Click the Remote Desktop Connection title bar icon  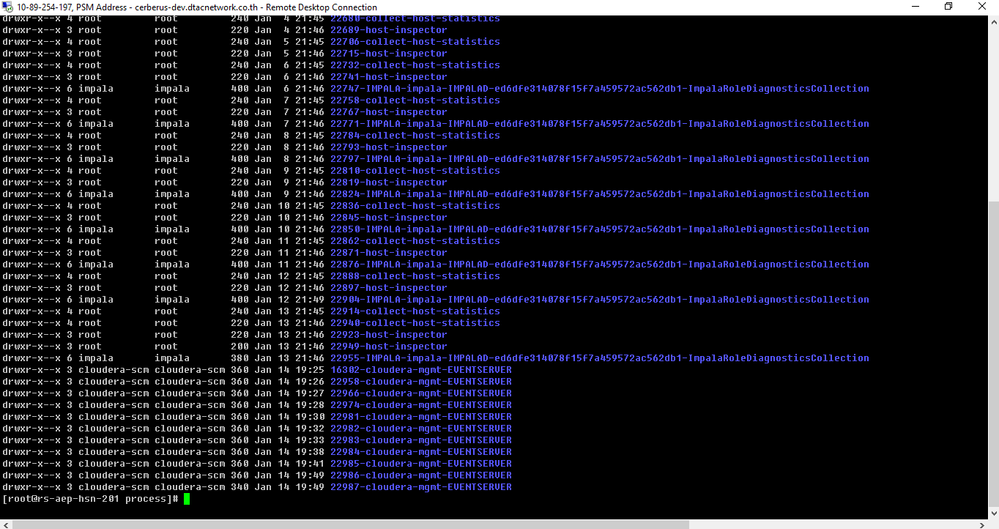(x=8, y=7)
